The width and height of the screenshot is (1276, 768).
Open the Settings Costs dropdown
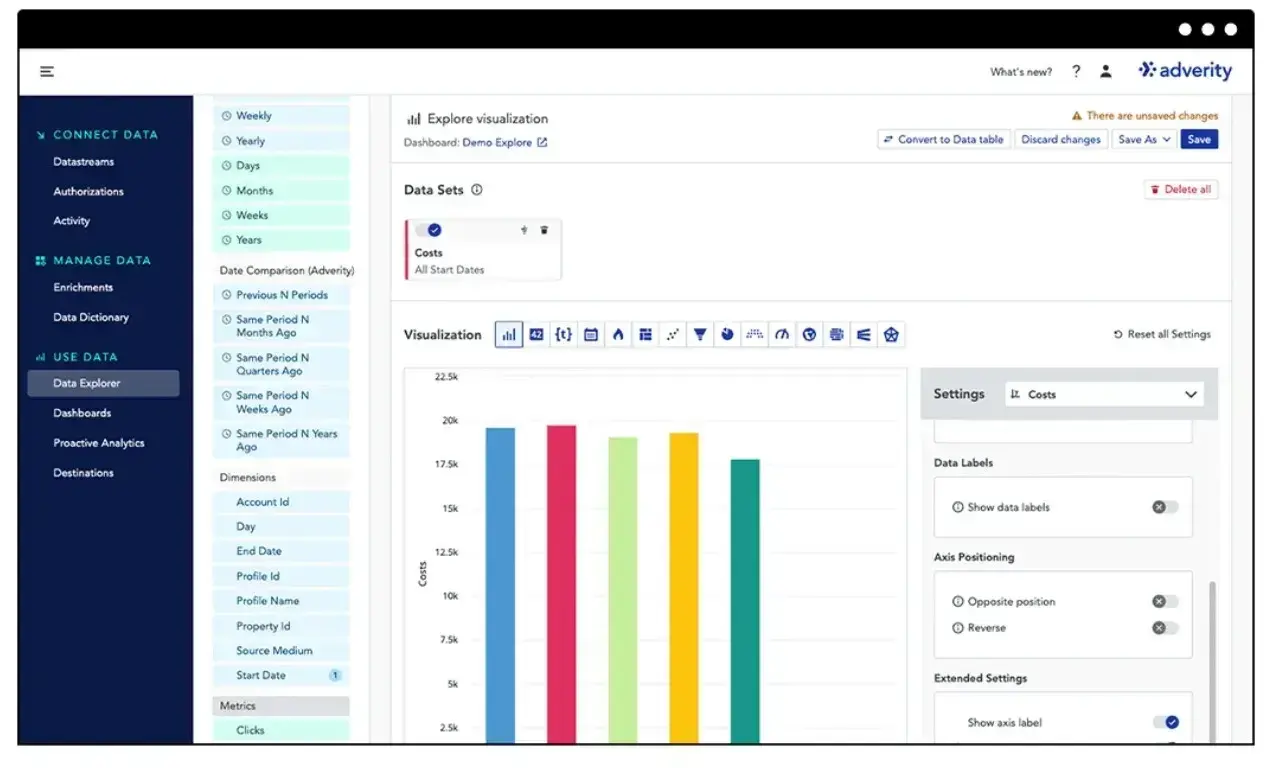(1104, 394)
